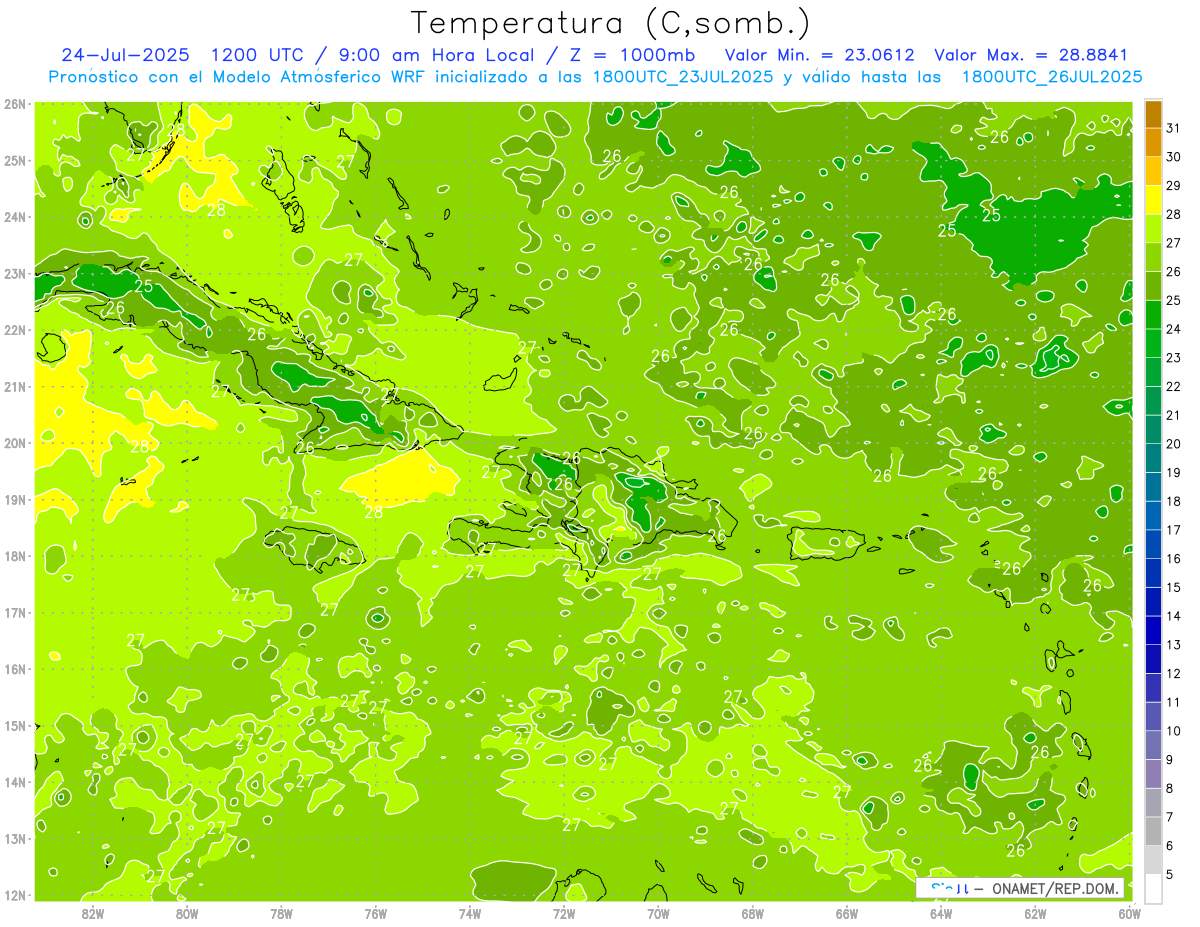Click the color scale value 14
1200x927 pixels.
[1173, 615]
